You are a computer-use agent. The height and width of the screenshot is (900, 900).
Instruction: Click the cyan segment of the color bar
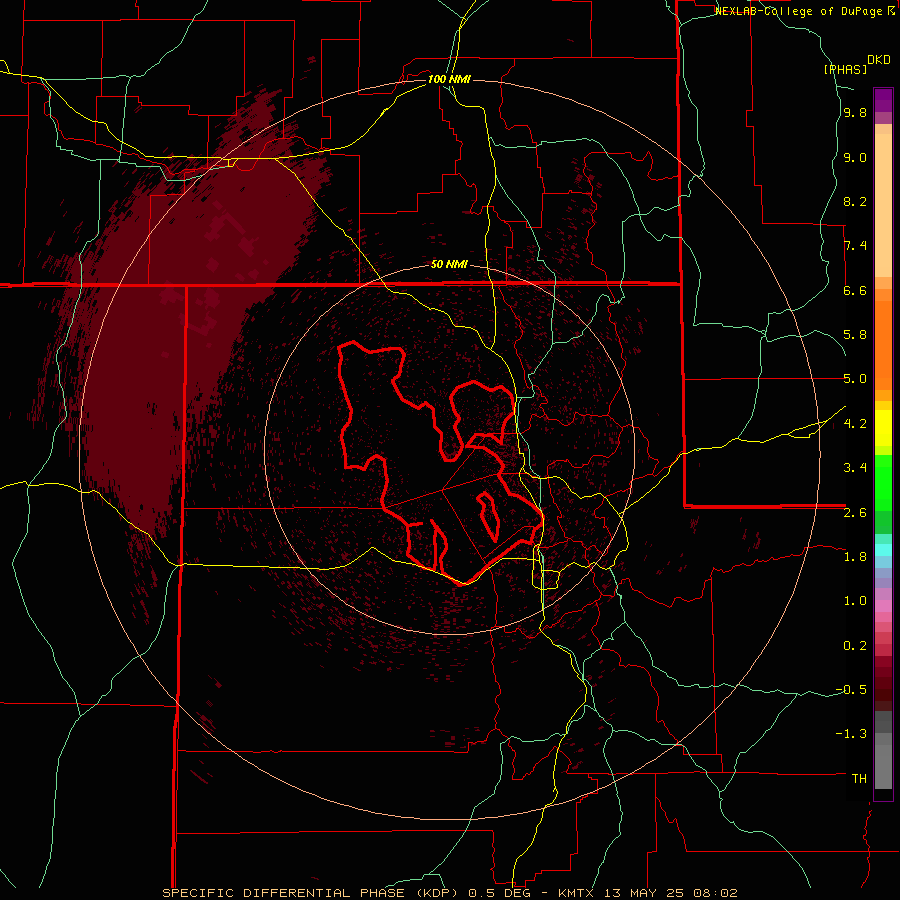click(x=883, y=550)
